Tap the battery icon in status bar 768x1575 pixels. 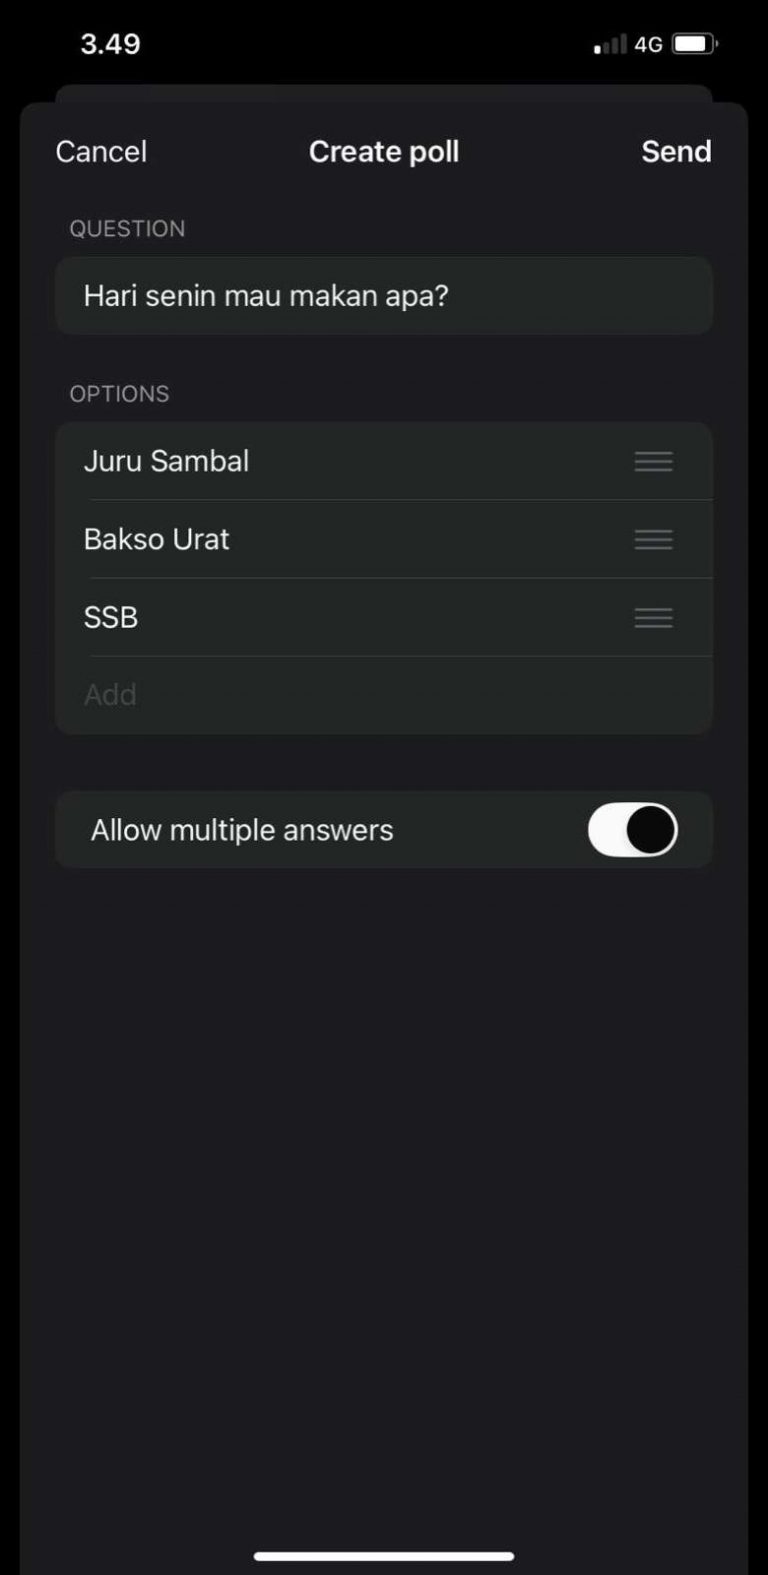694,44
